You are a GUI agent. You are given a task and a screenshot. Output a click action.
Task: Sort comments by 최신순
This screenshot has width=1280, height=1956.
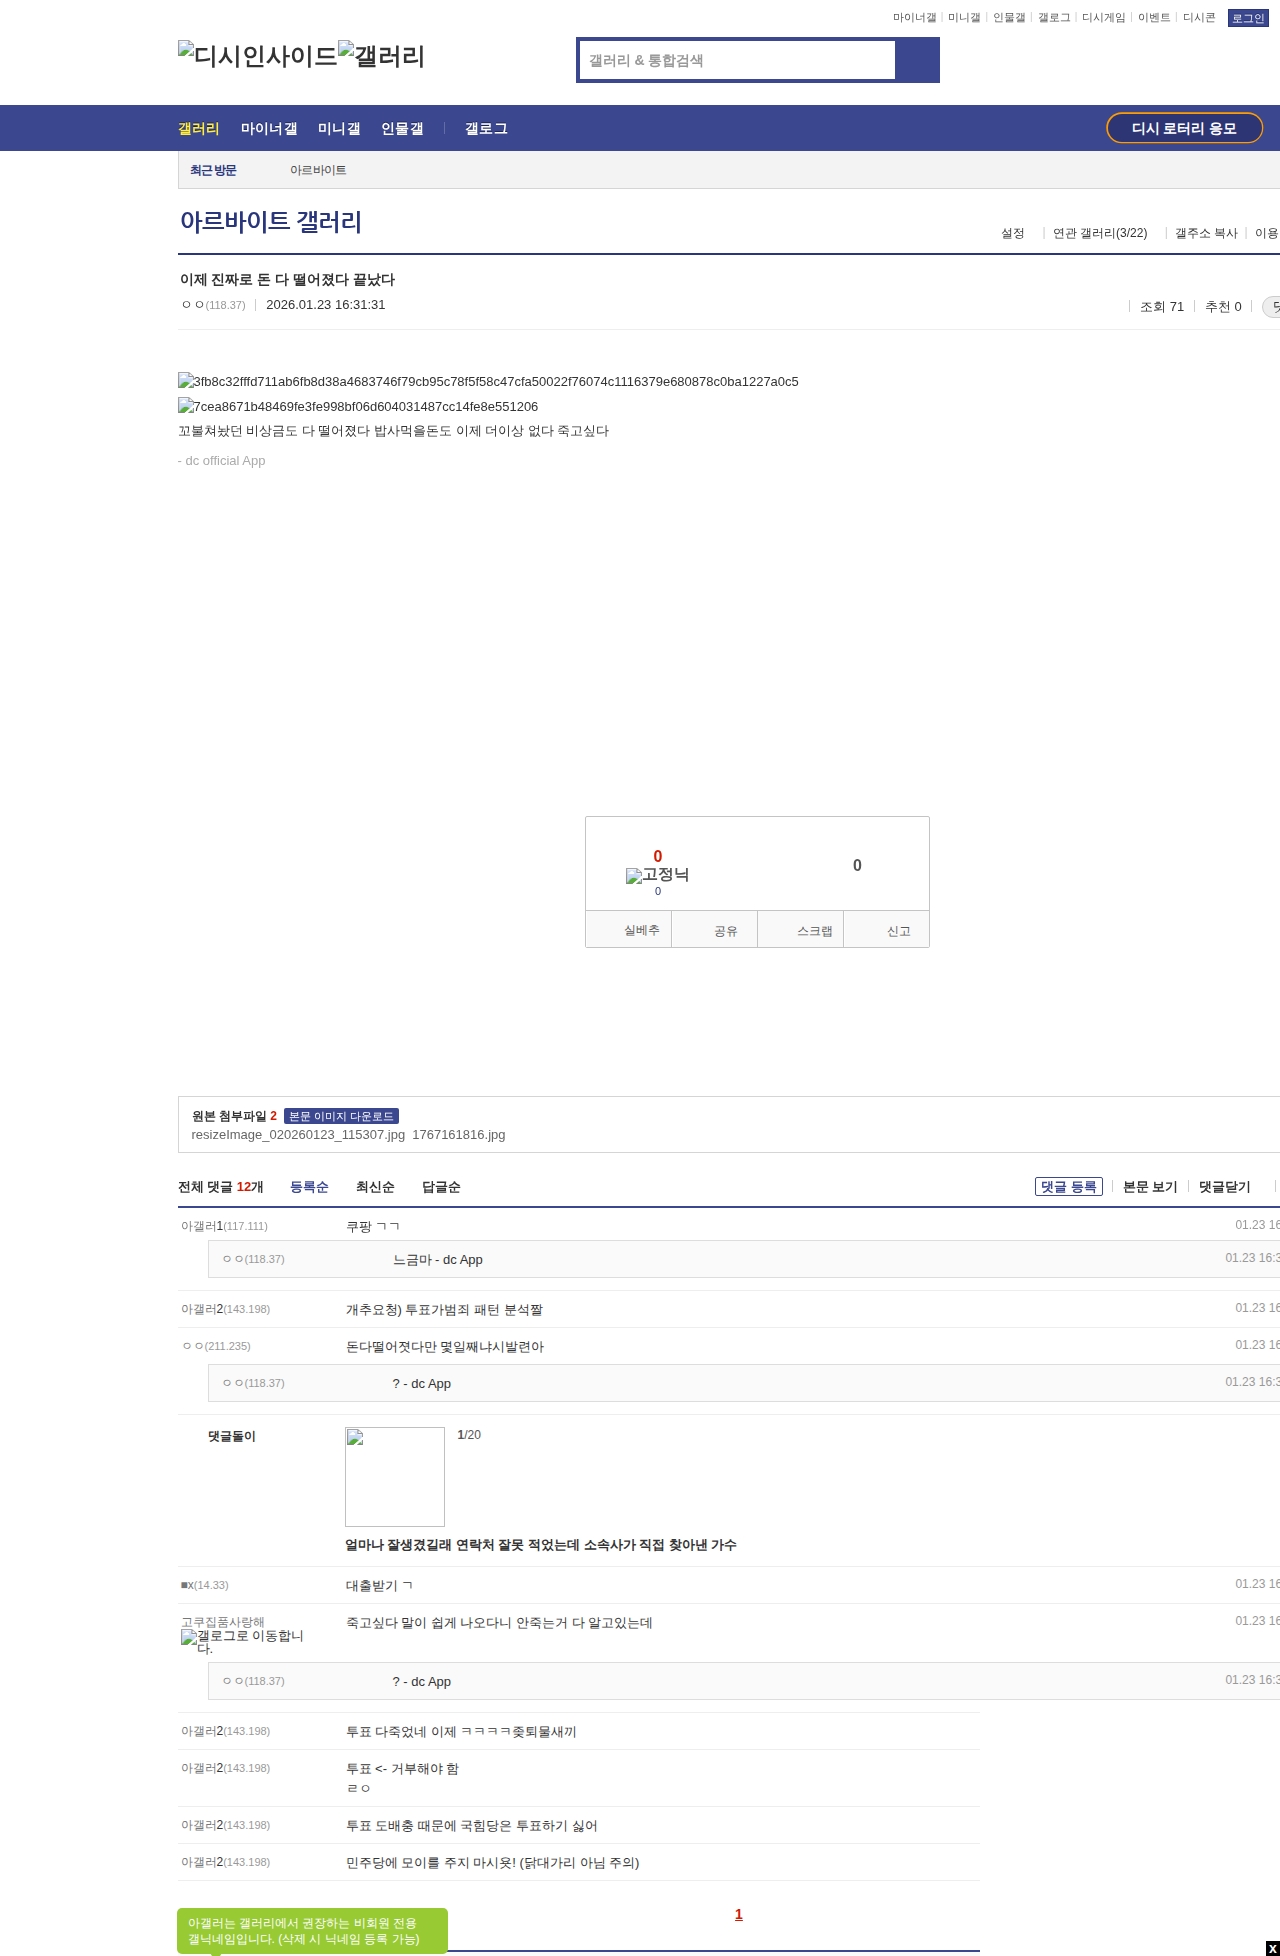tap(375, 1187)
